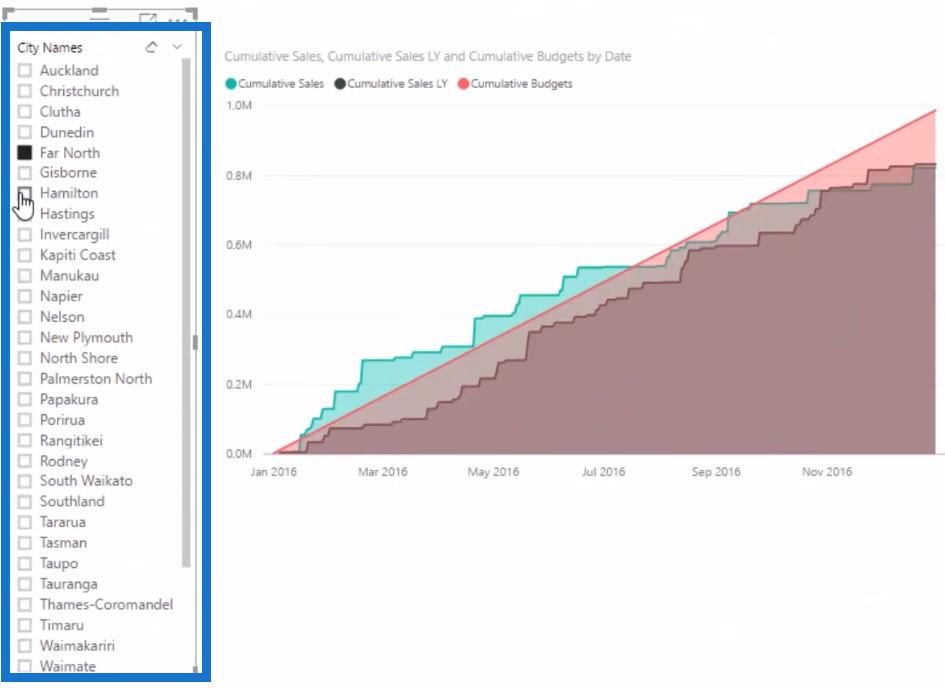Select the Dunedin checkbox
Image resolution: width=945 pixels, height=688 pixels.
click(x=25, y=132)
